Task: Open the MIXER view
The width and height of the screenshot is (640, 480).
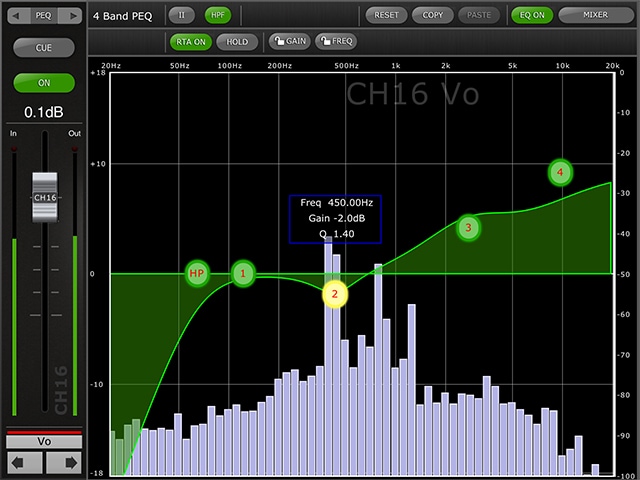Action: point(595,15)
